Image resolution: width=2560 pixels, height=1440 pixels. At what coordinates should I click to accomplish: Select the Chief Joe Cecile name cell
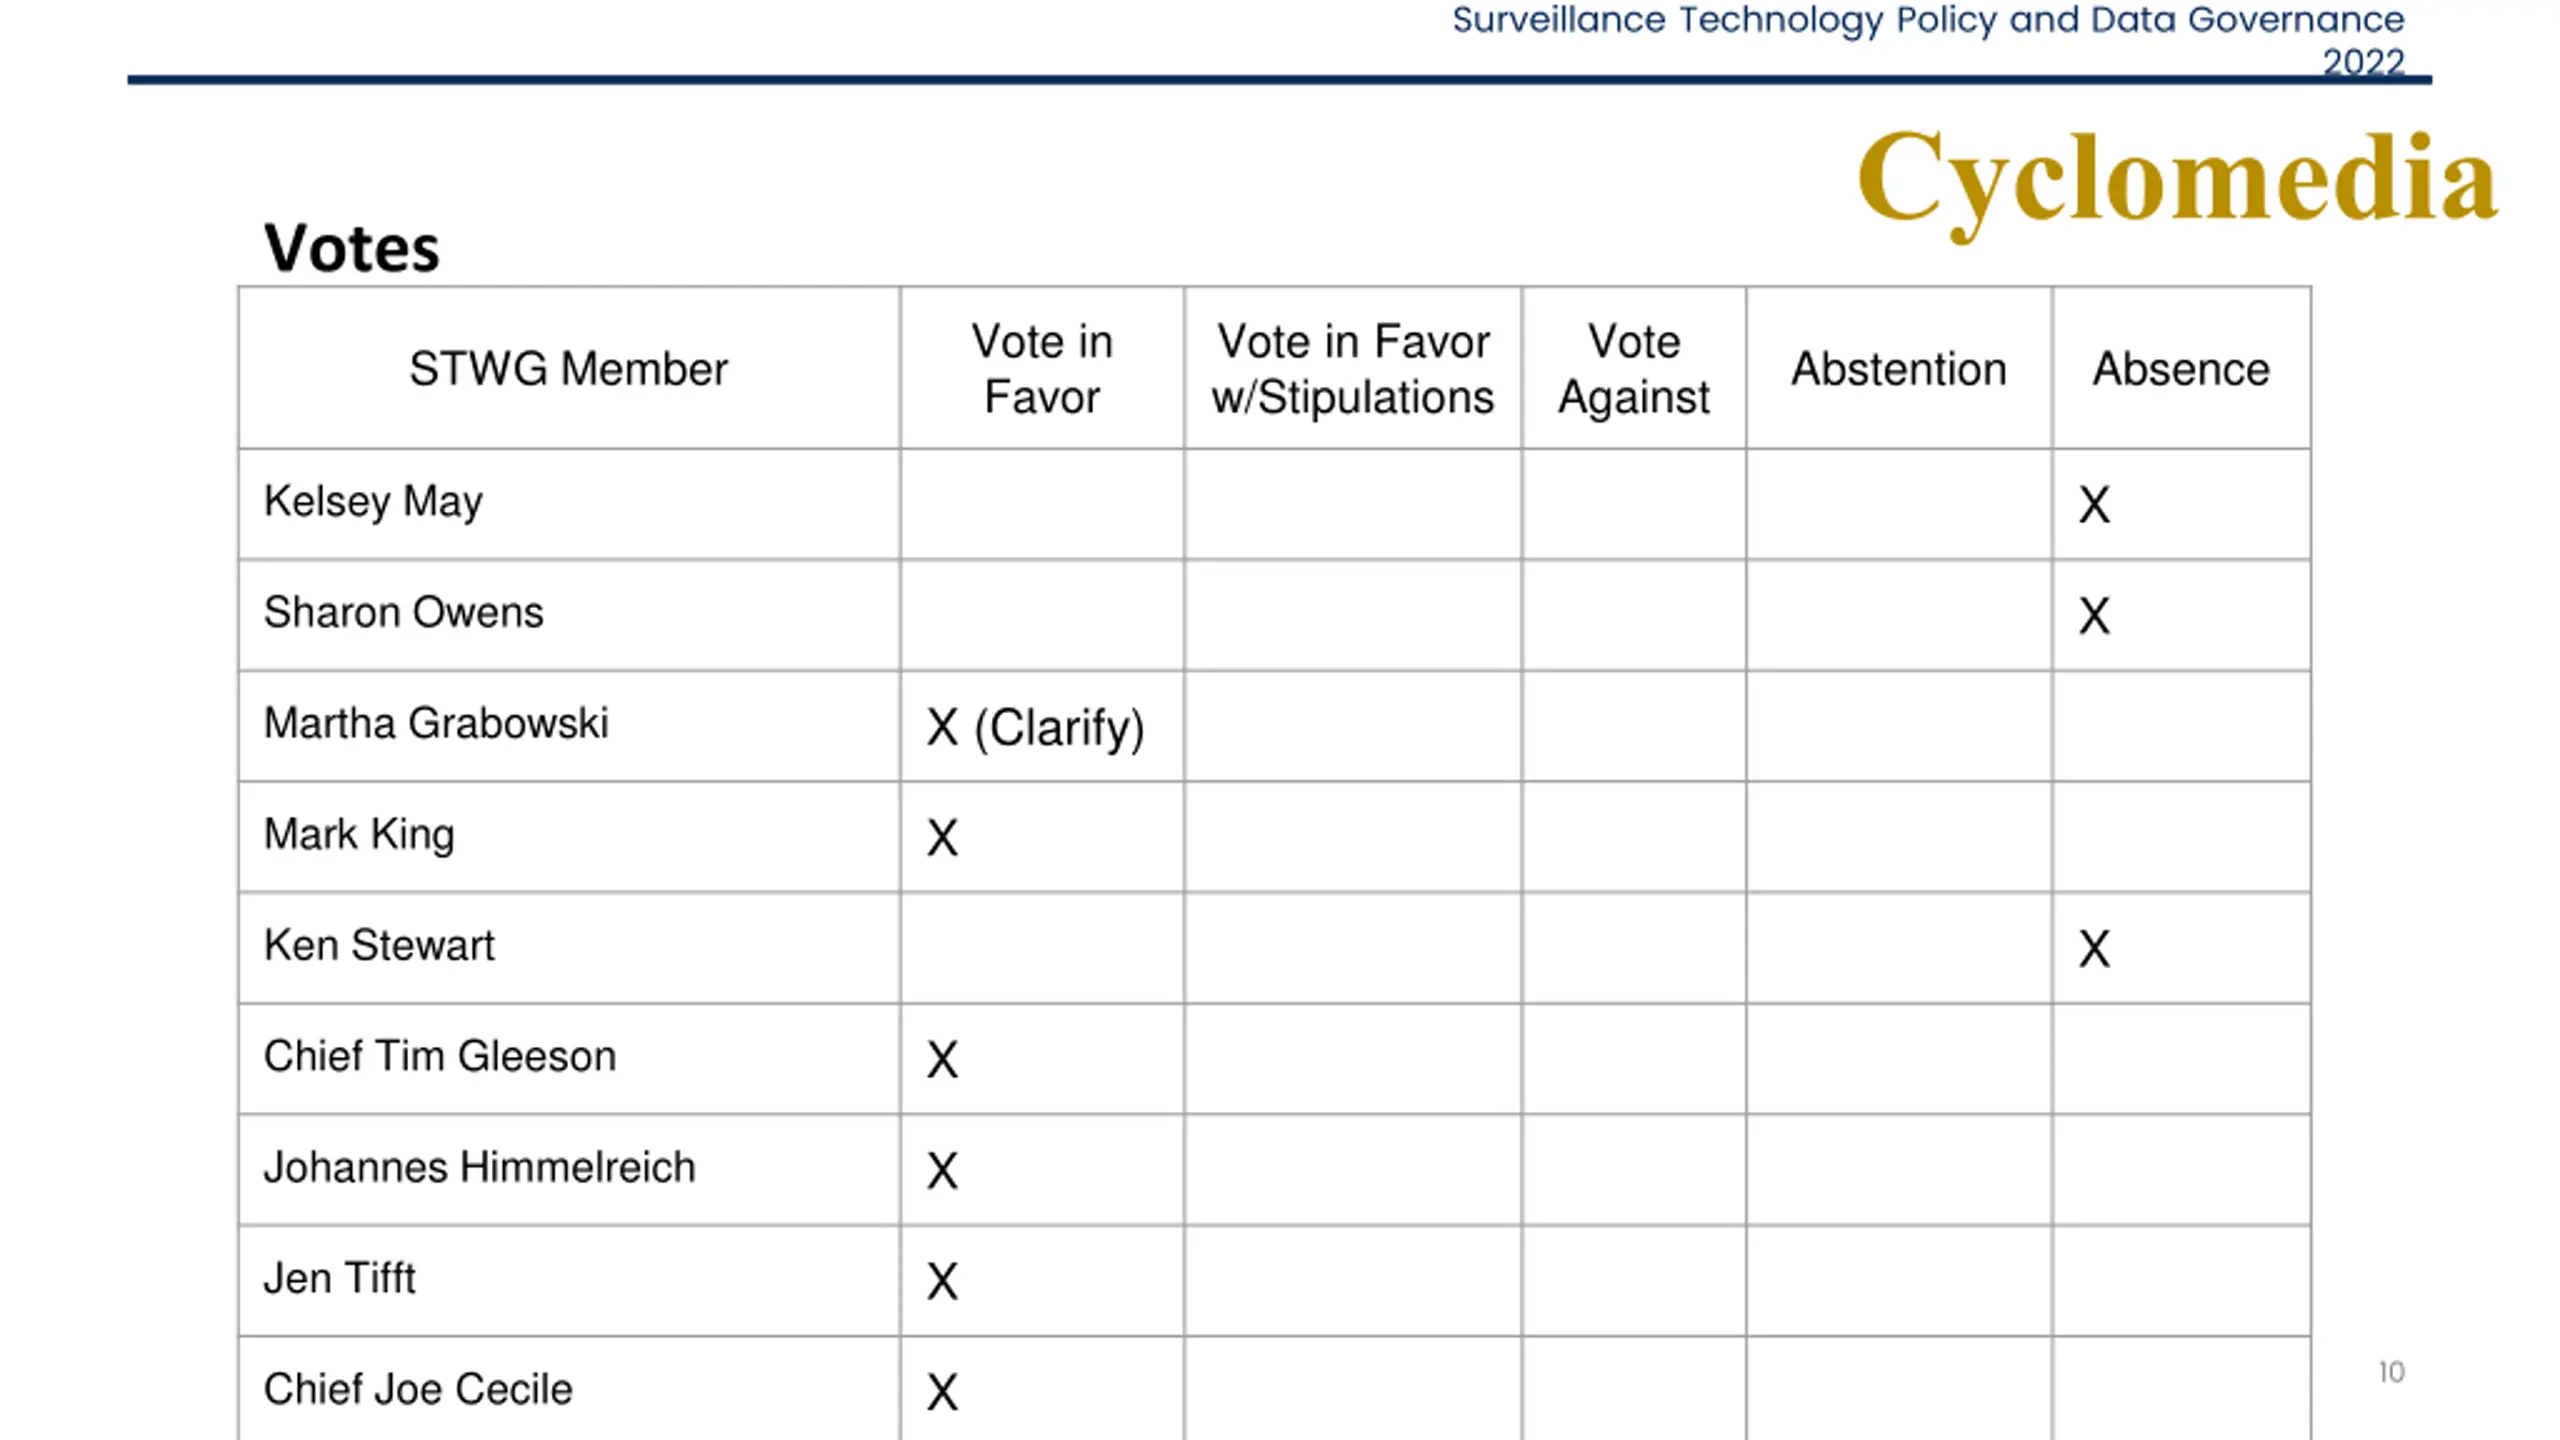click(418, 1390)
